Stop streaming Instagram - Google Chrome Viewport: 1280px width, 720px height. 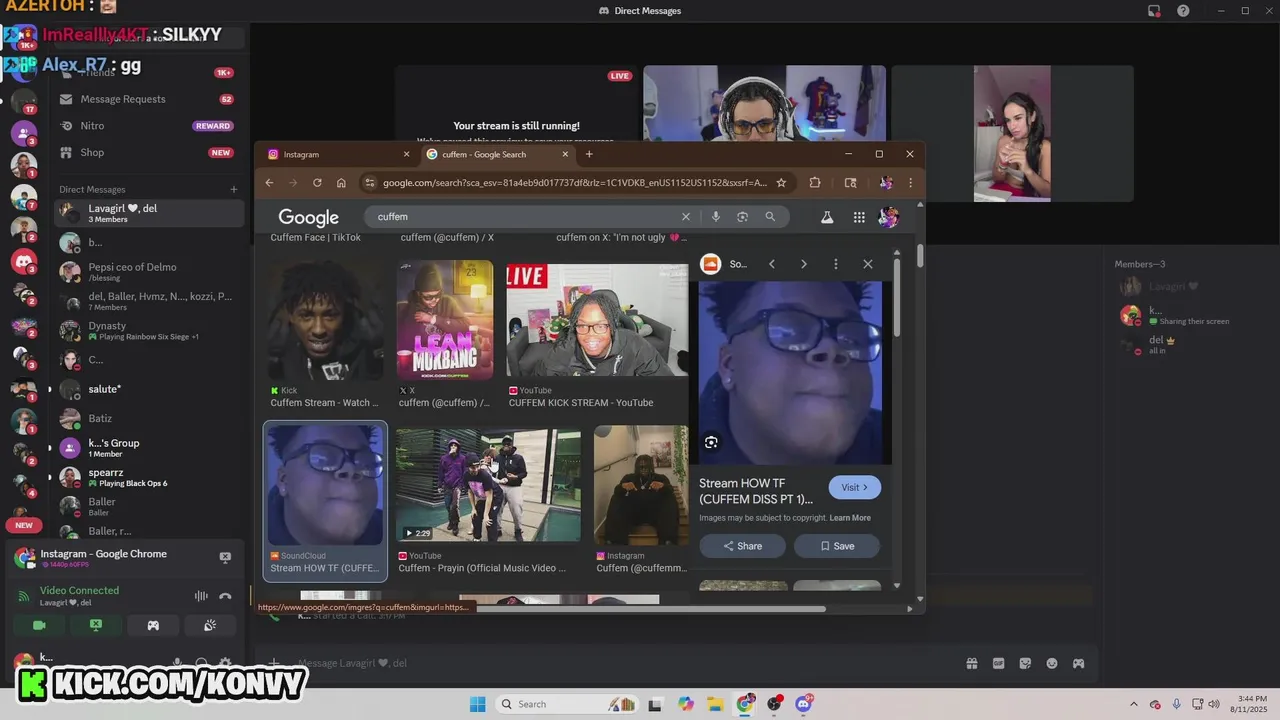tap(225, 557)
